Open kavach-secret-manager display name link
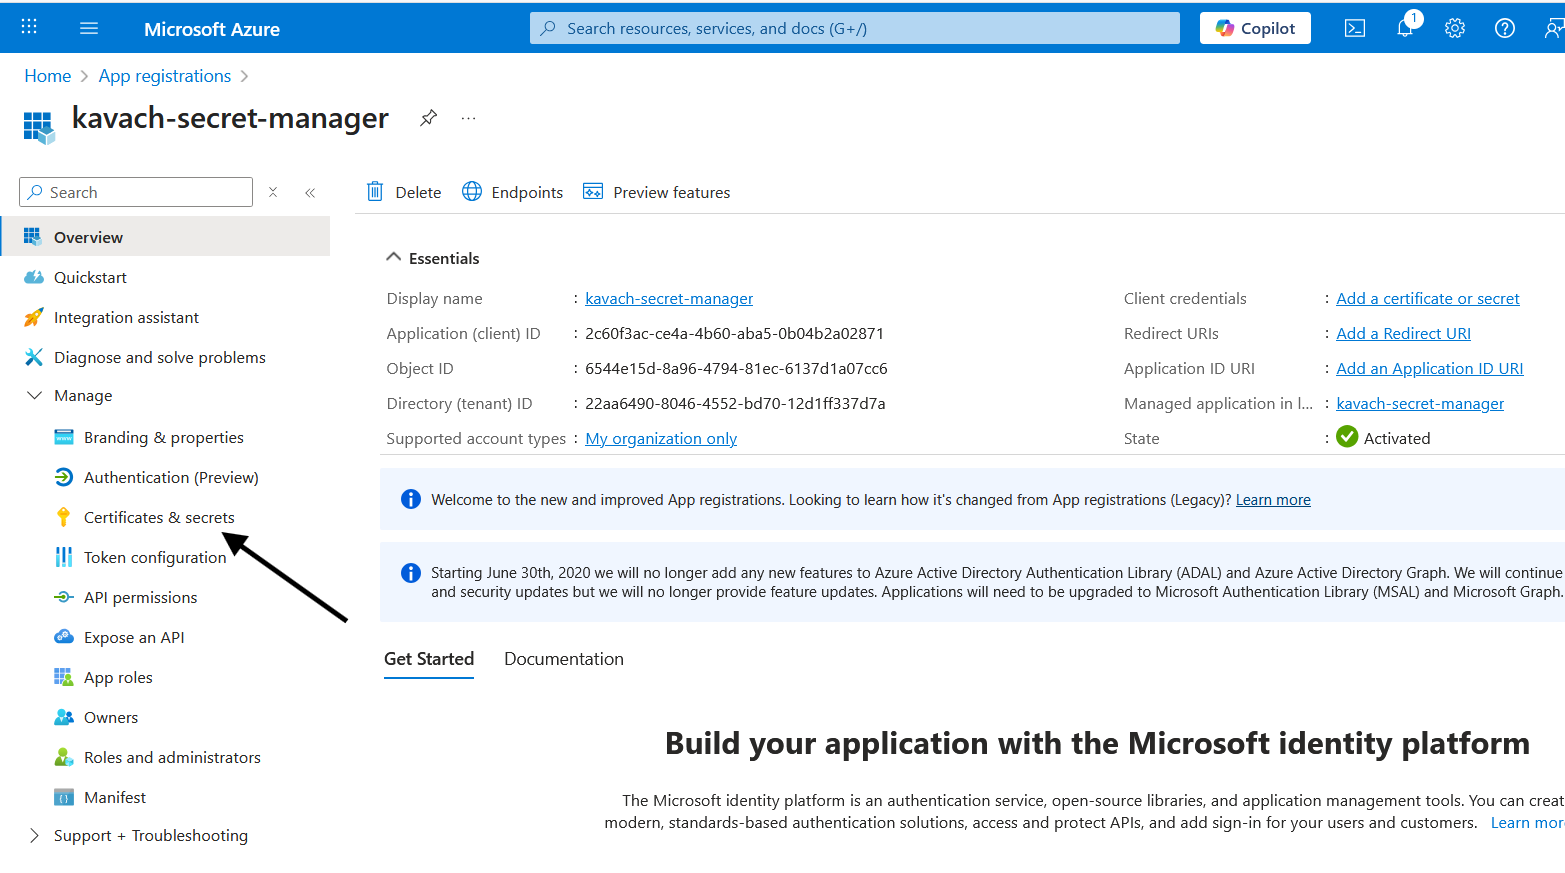Image resolution: width=1565 pixels, height=873 pixels. pyautogui.click(x=669, y=298)
